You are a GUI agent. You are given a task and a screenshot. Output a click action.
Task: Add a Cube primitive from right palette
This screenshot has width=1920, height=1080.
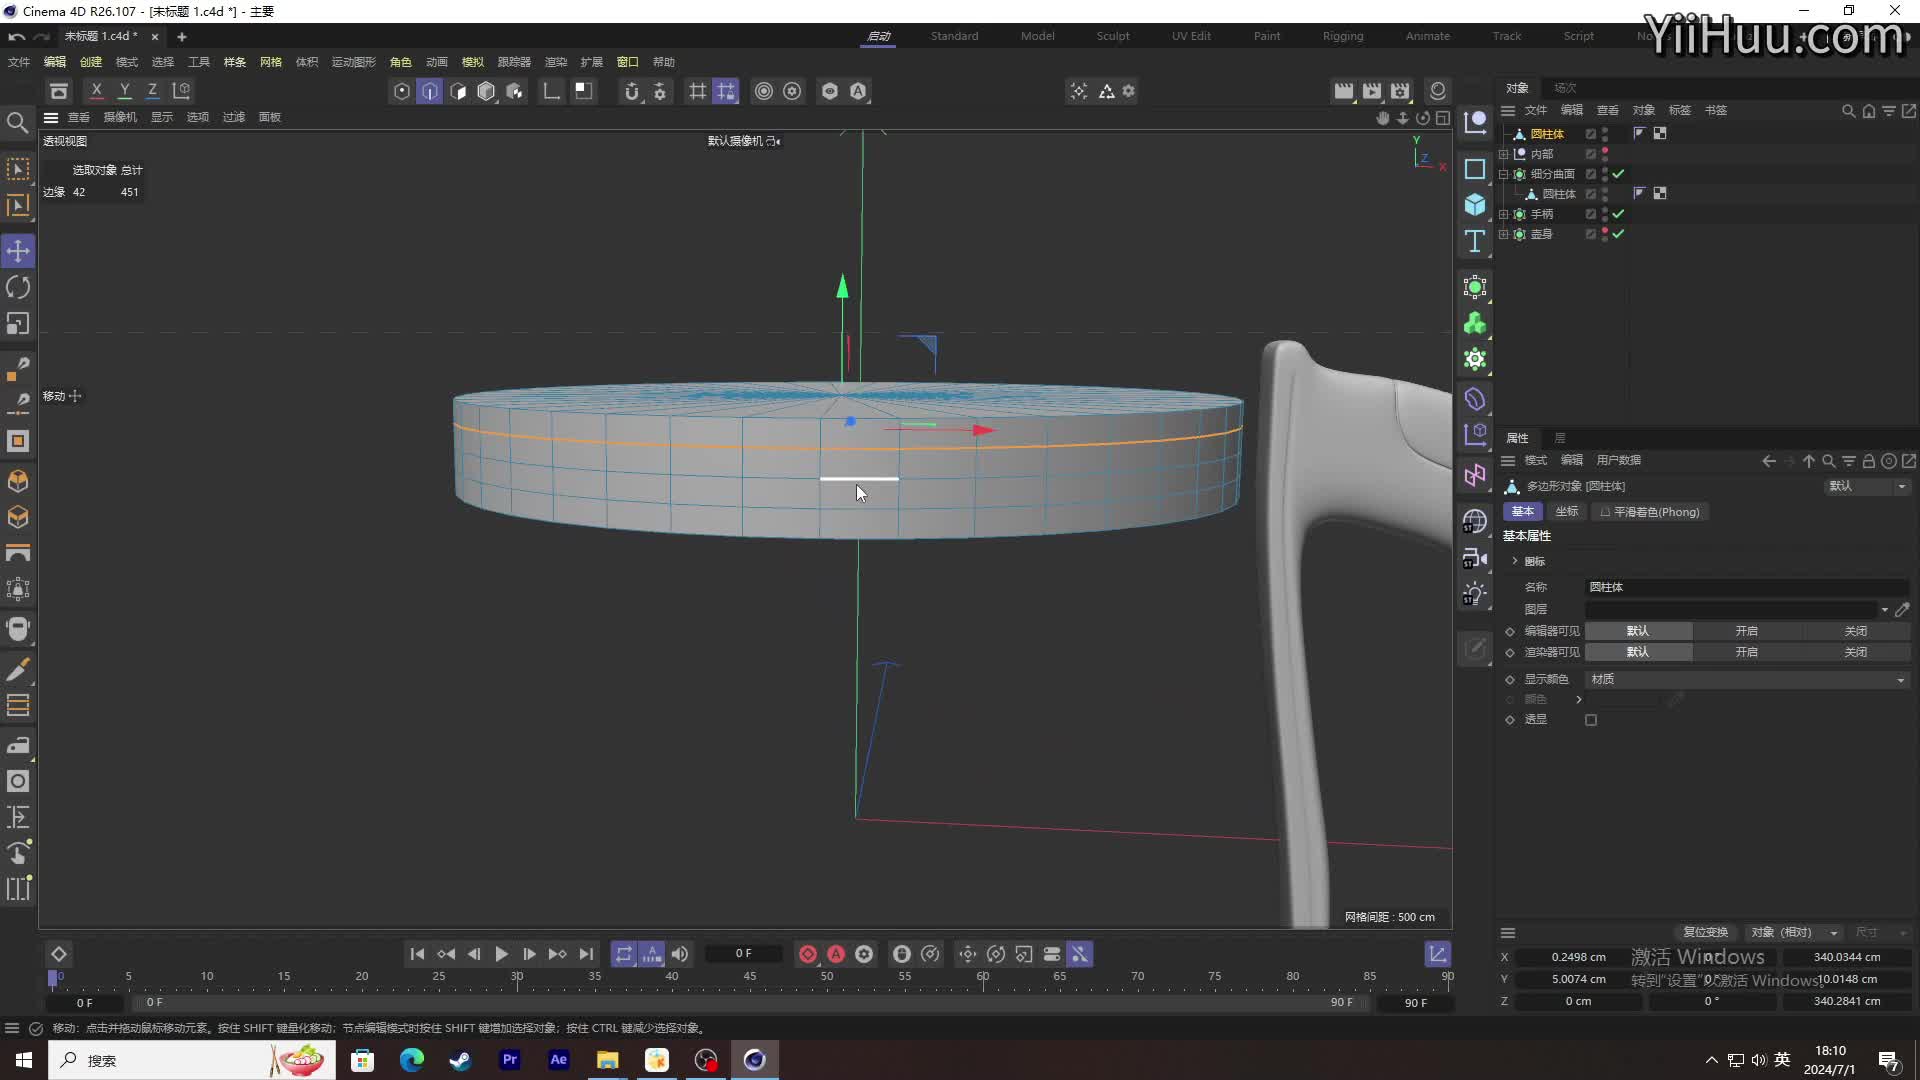click(x=1475, y=205)
